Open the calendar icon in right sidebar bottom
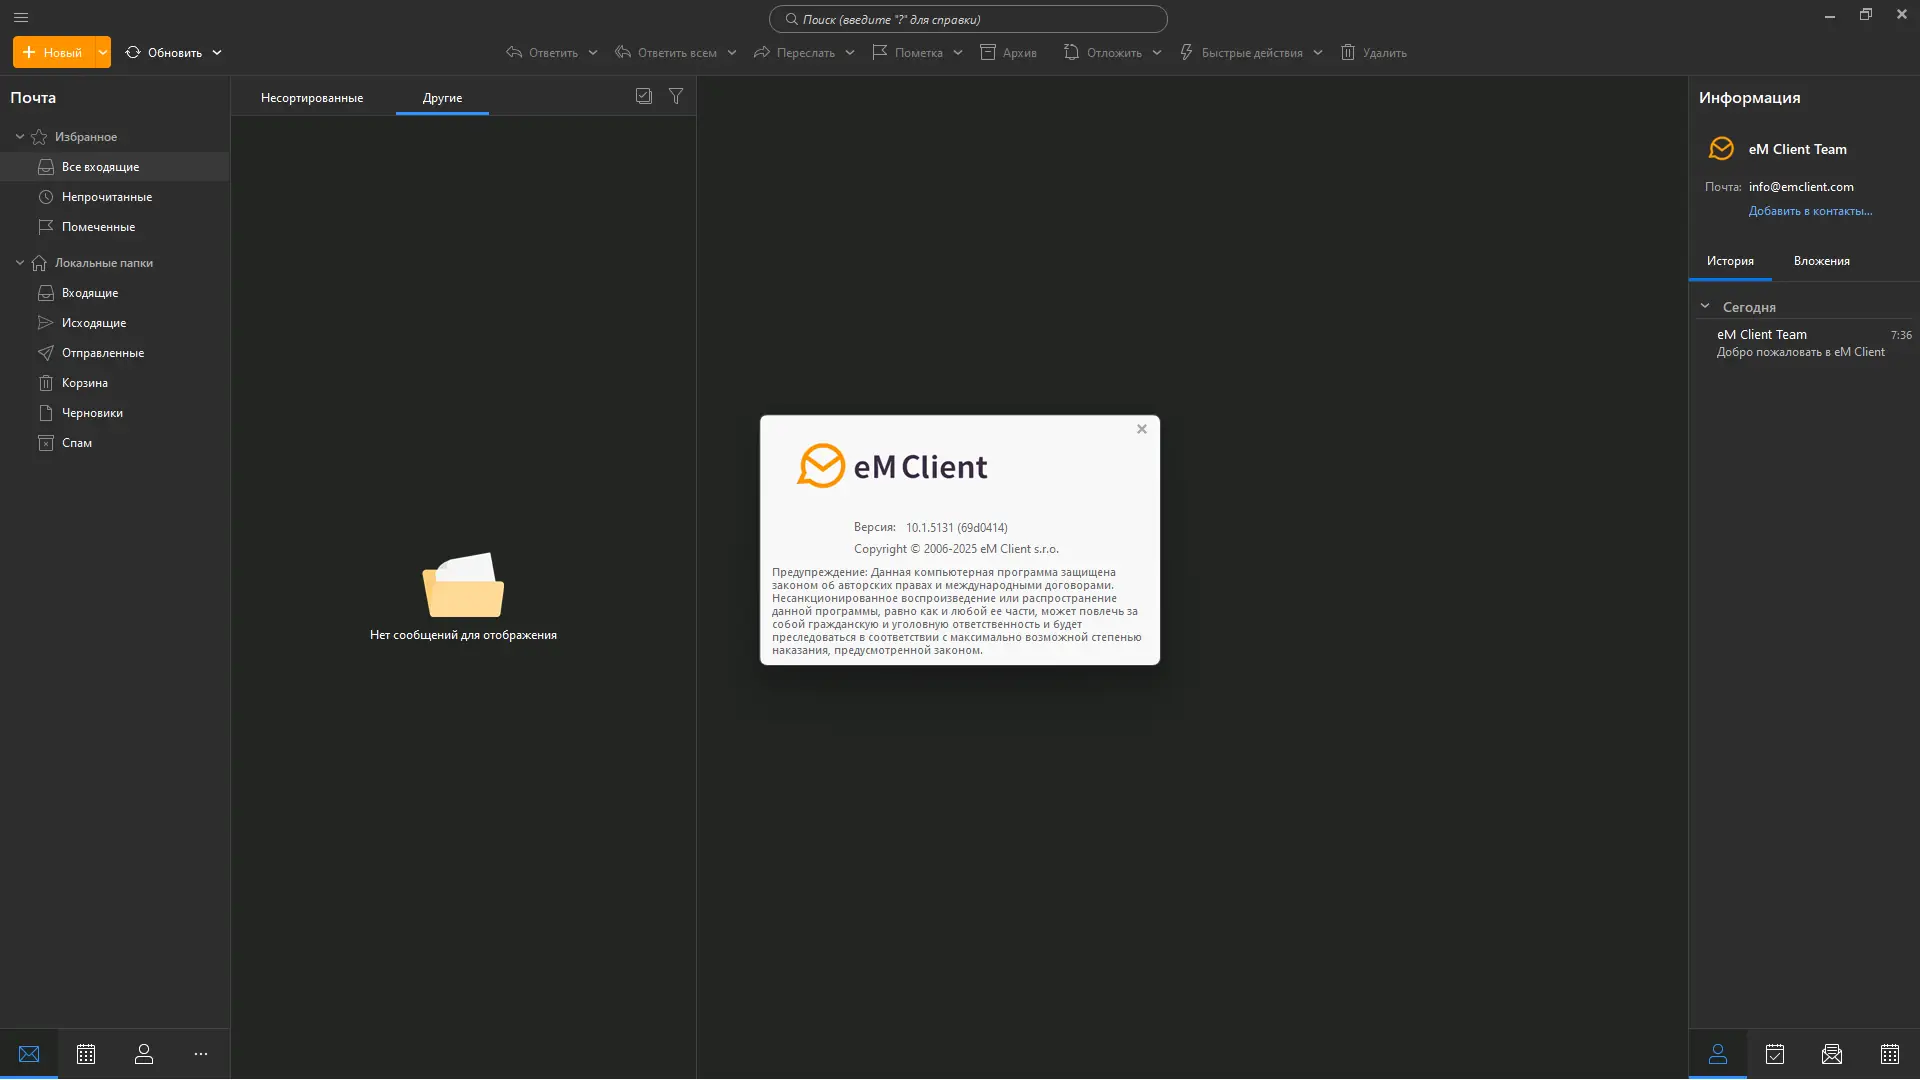The image size is (1920, 1080). tap(1889, 1054)
